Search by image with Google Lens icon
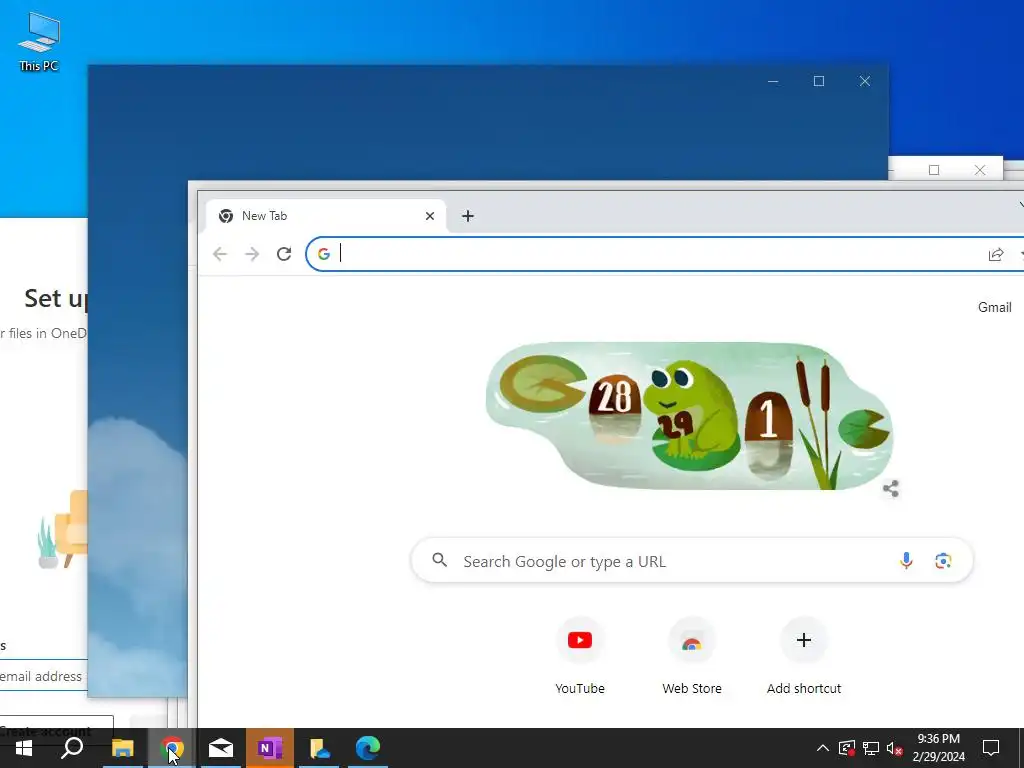The image size is (1024, 768). [943, 561]
